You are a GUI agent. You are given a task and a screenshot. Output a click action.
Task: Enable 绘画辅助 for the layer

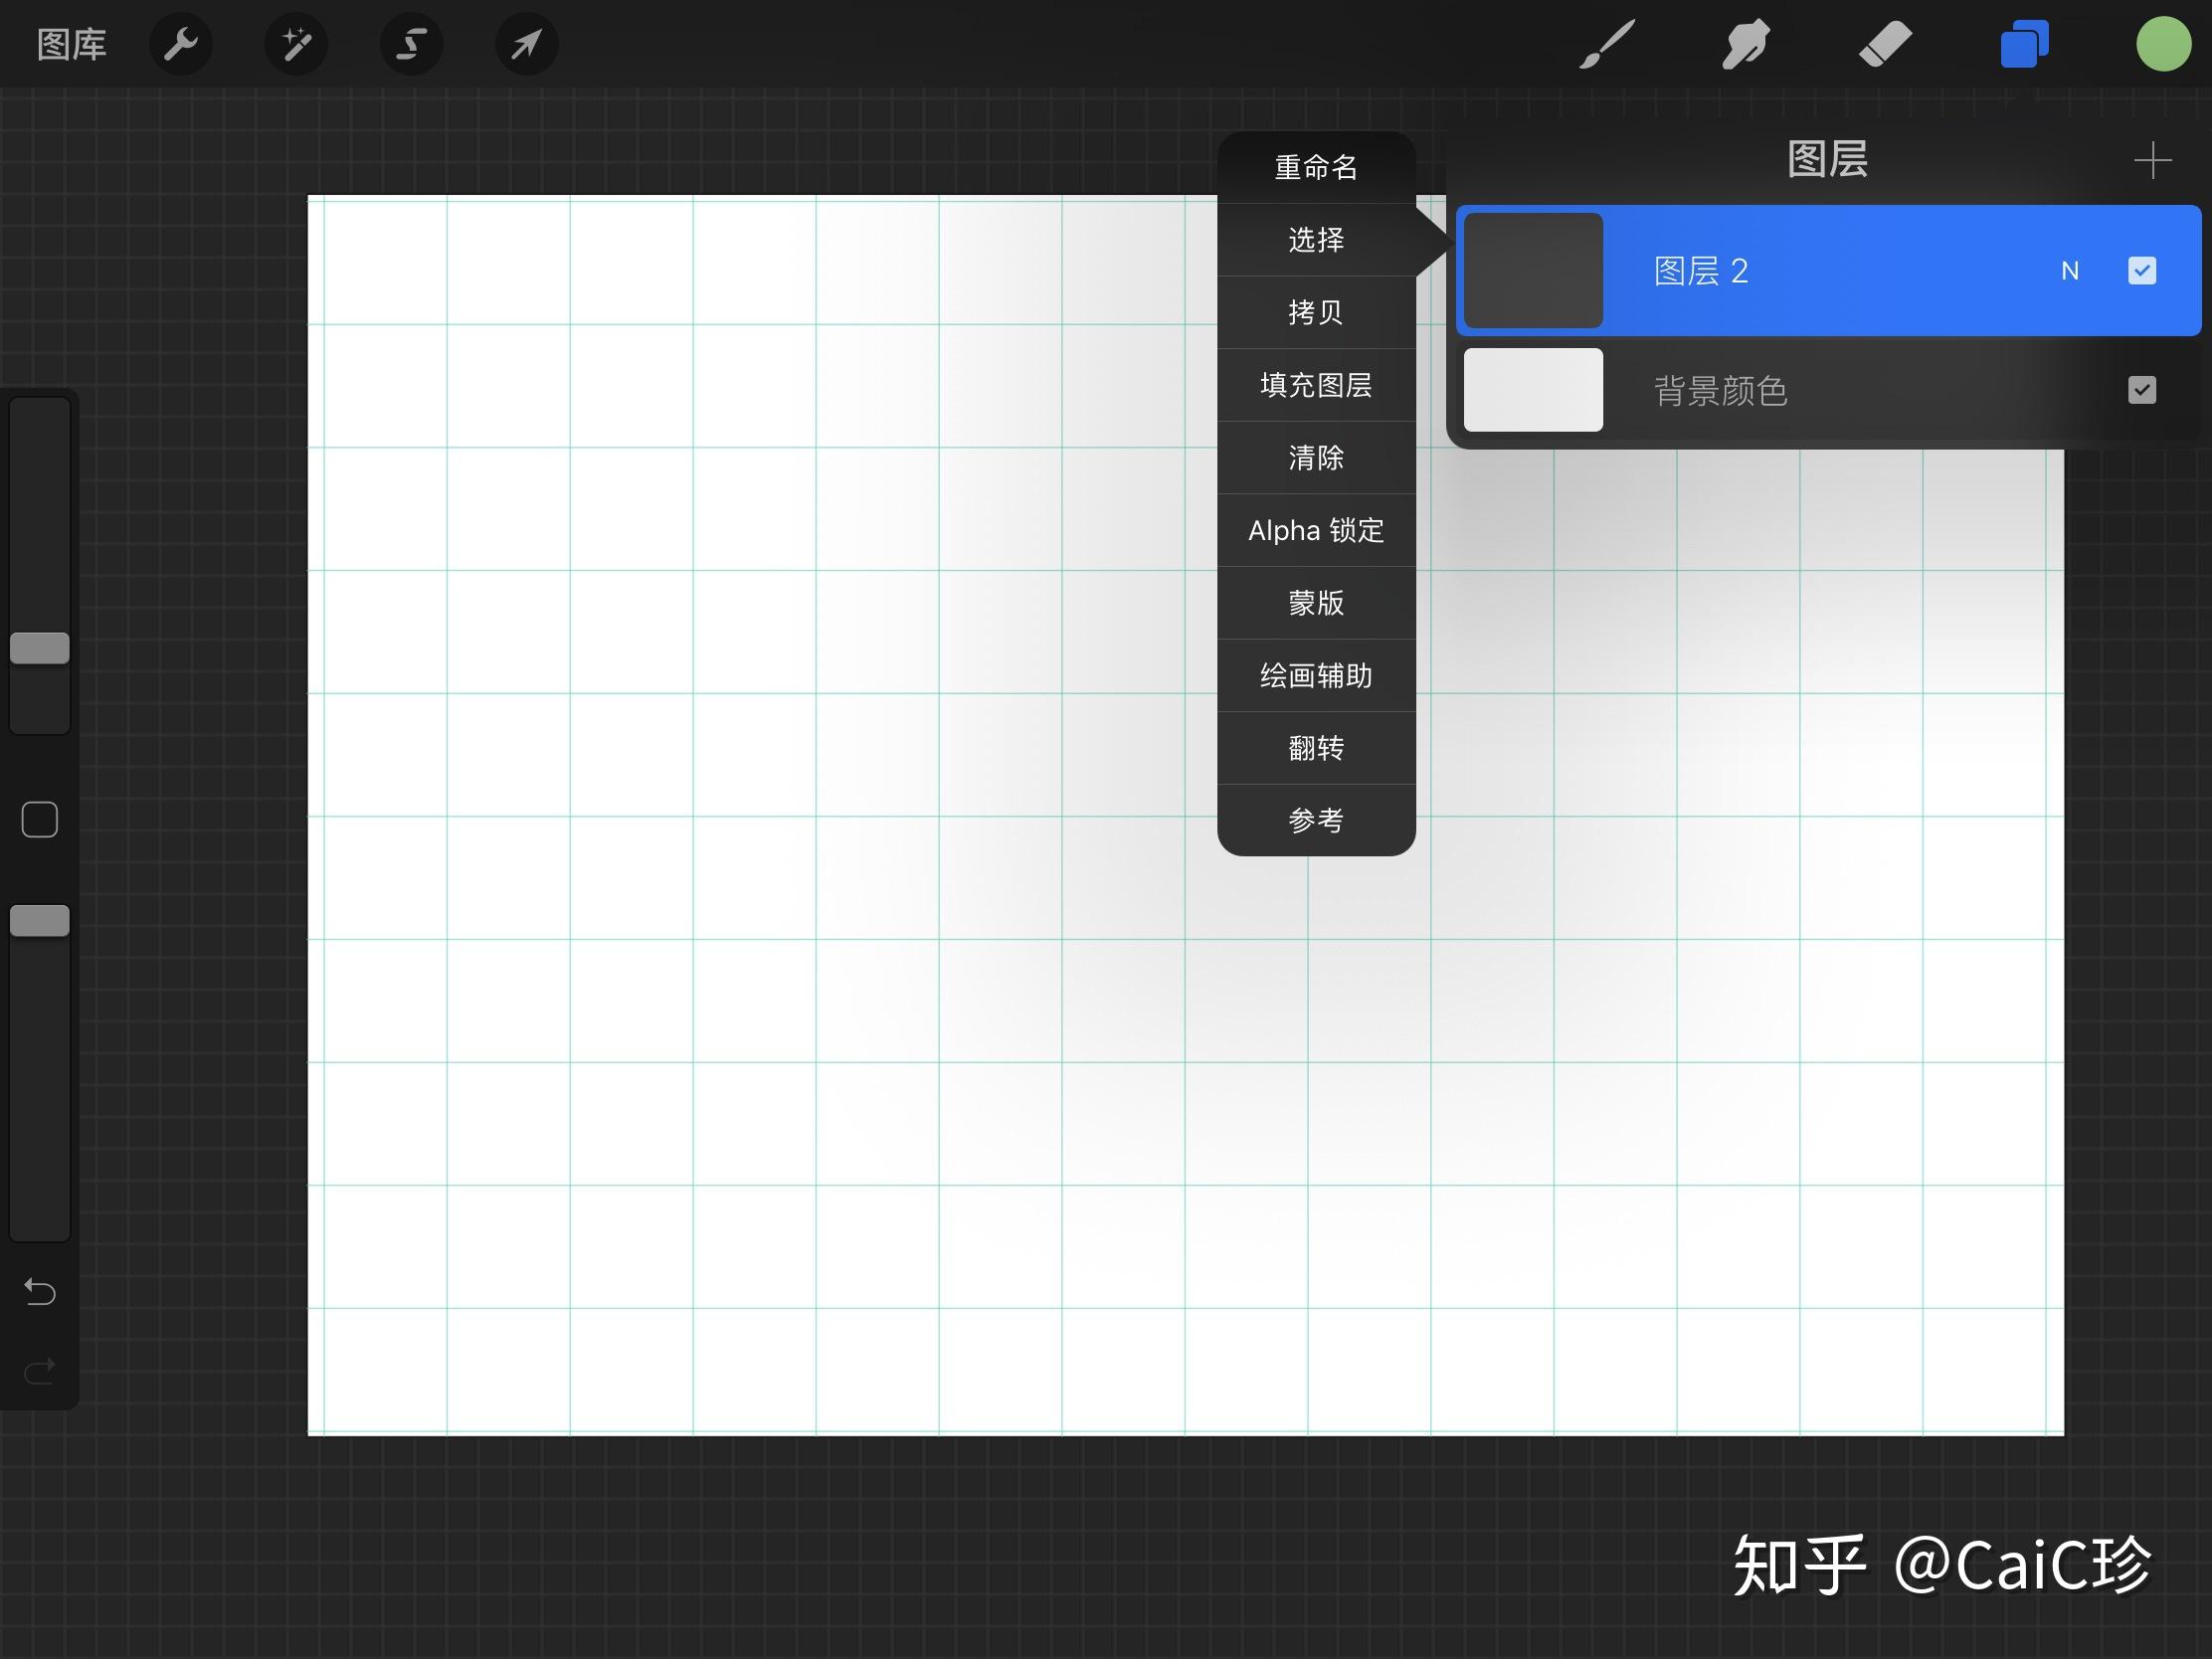(1316, 676)
